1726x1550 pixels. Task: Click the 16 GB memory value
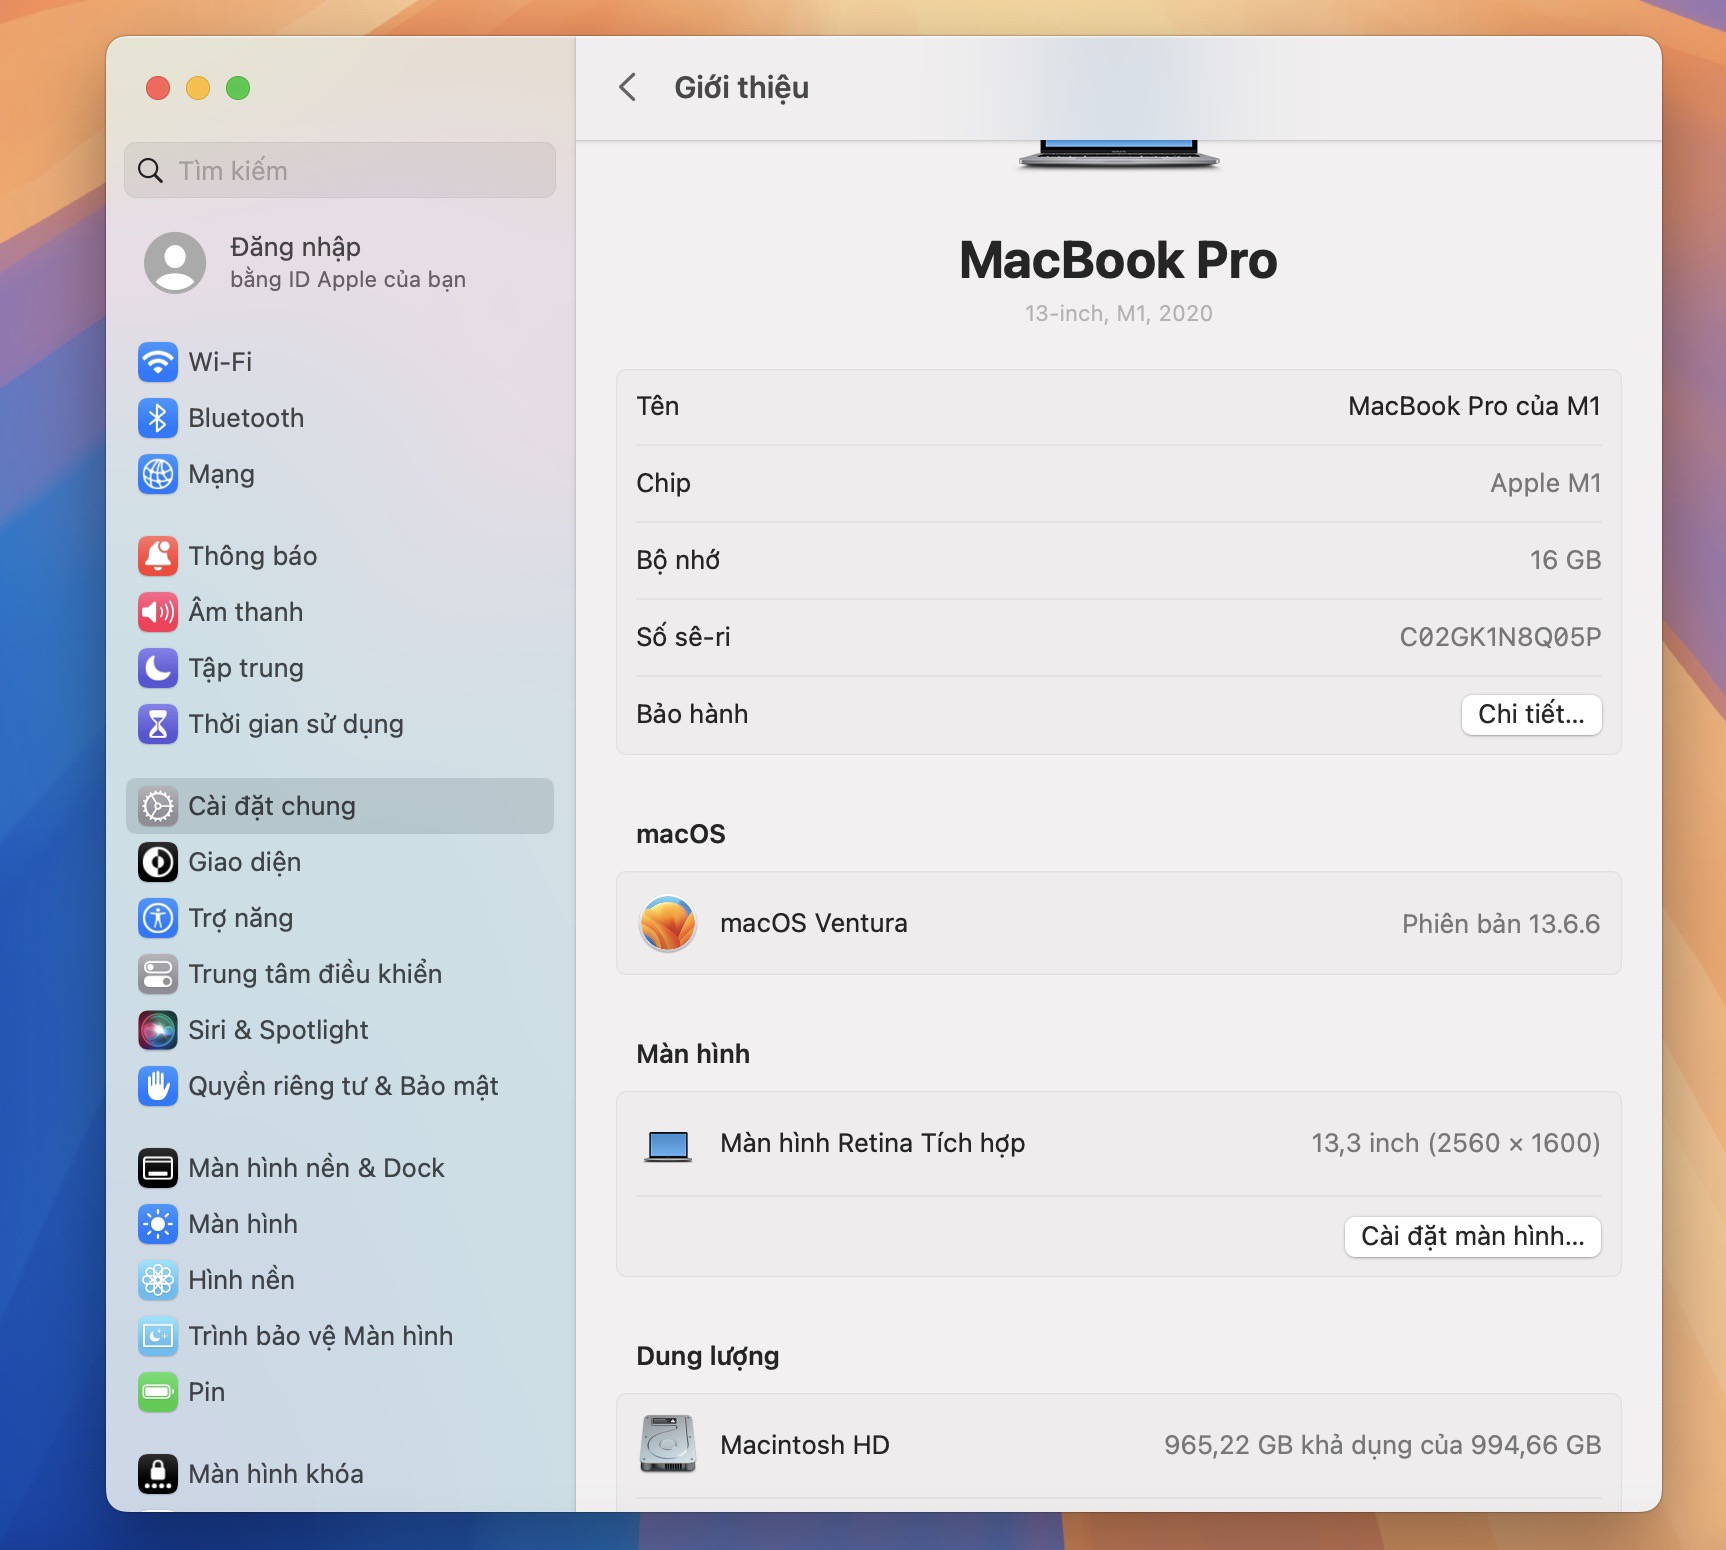(1565, 560)
